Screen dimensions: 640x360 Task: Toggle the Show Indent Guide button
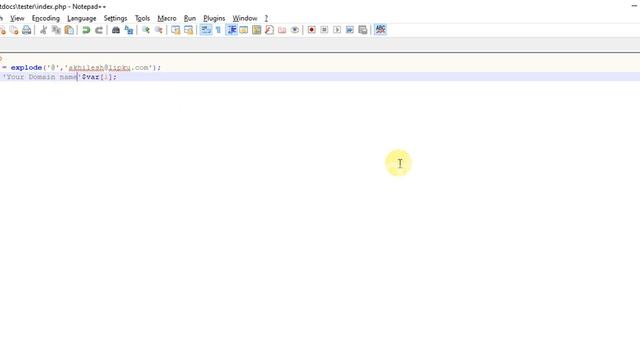[x=232, y=30]
